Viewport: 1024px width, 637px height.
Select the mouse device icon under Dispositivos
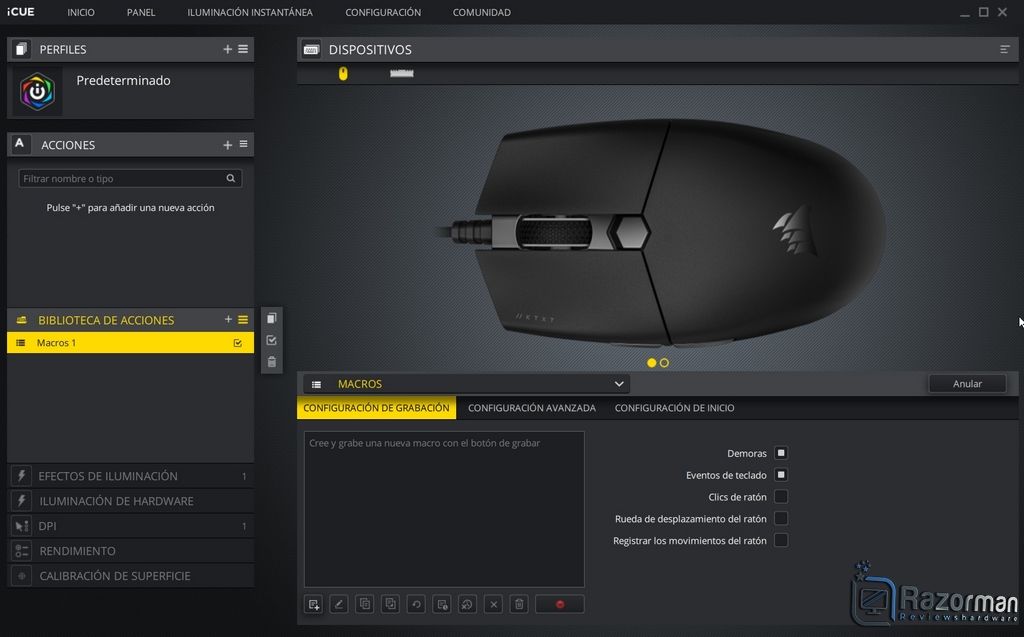(x=343, y=74)
